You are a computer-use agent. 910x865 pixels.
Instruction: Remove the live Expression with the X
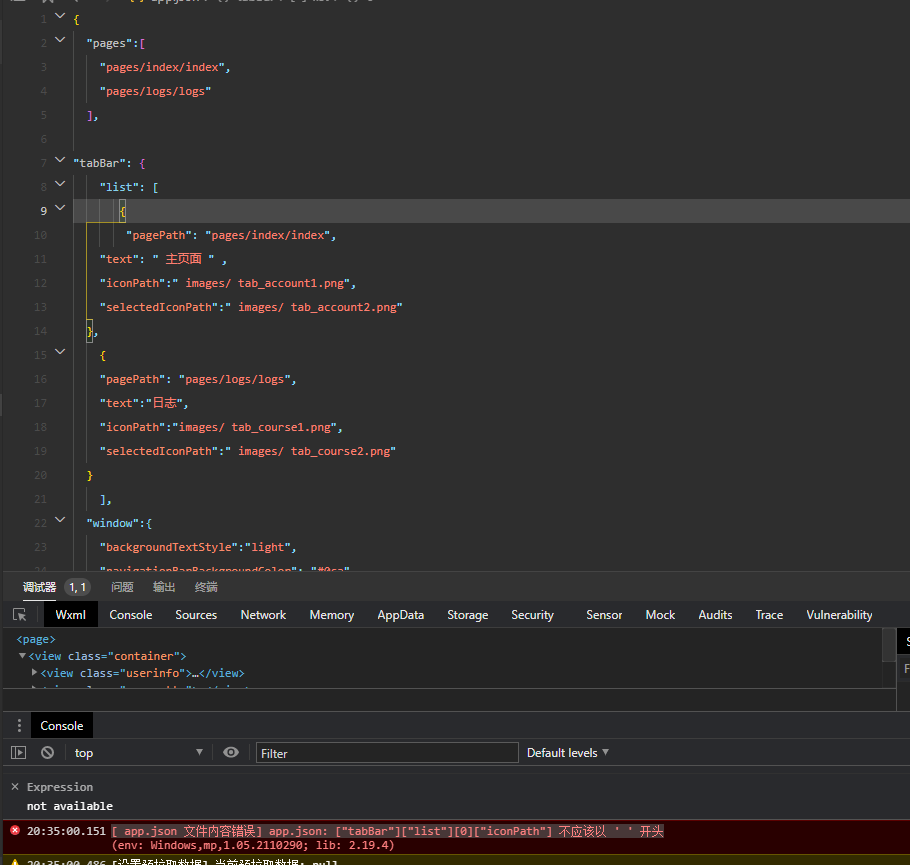coord(15,787)
